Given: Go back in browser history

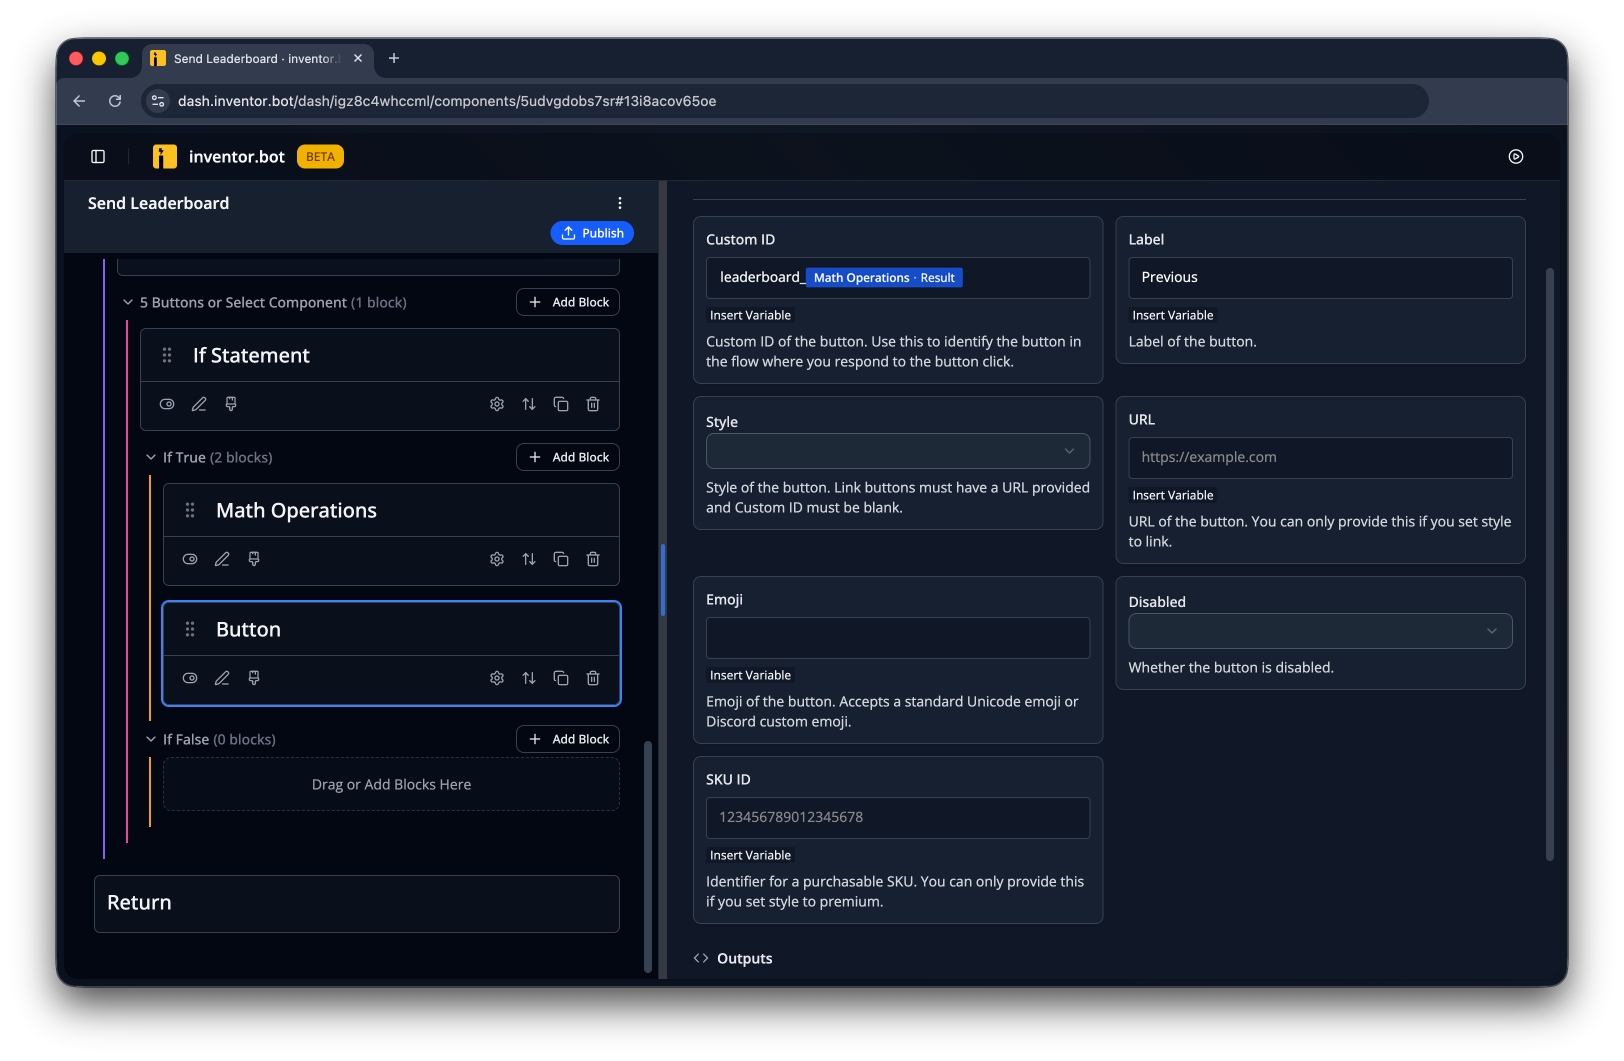Looking at the screenshot, I should tap(79, 101).
